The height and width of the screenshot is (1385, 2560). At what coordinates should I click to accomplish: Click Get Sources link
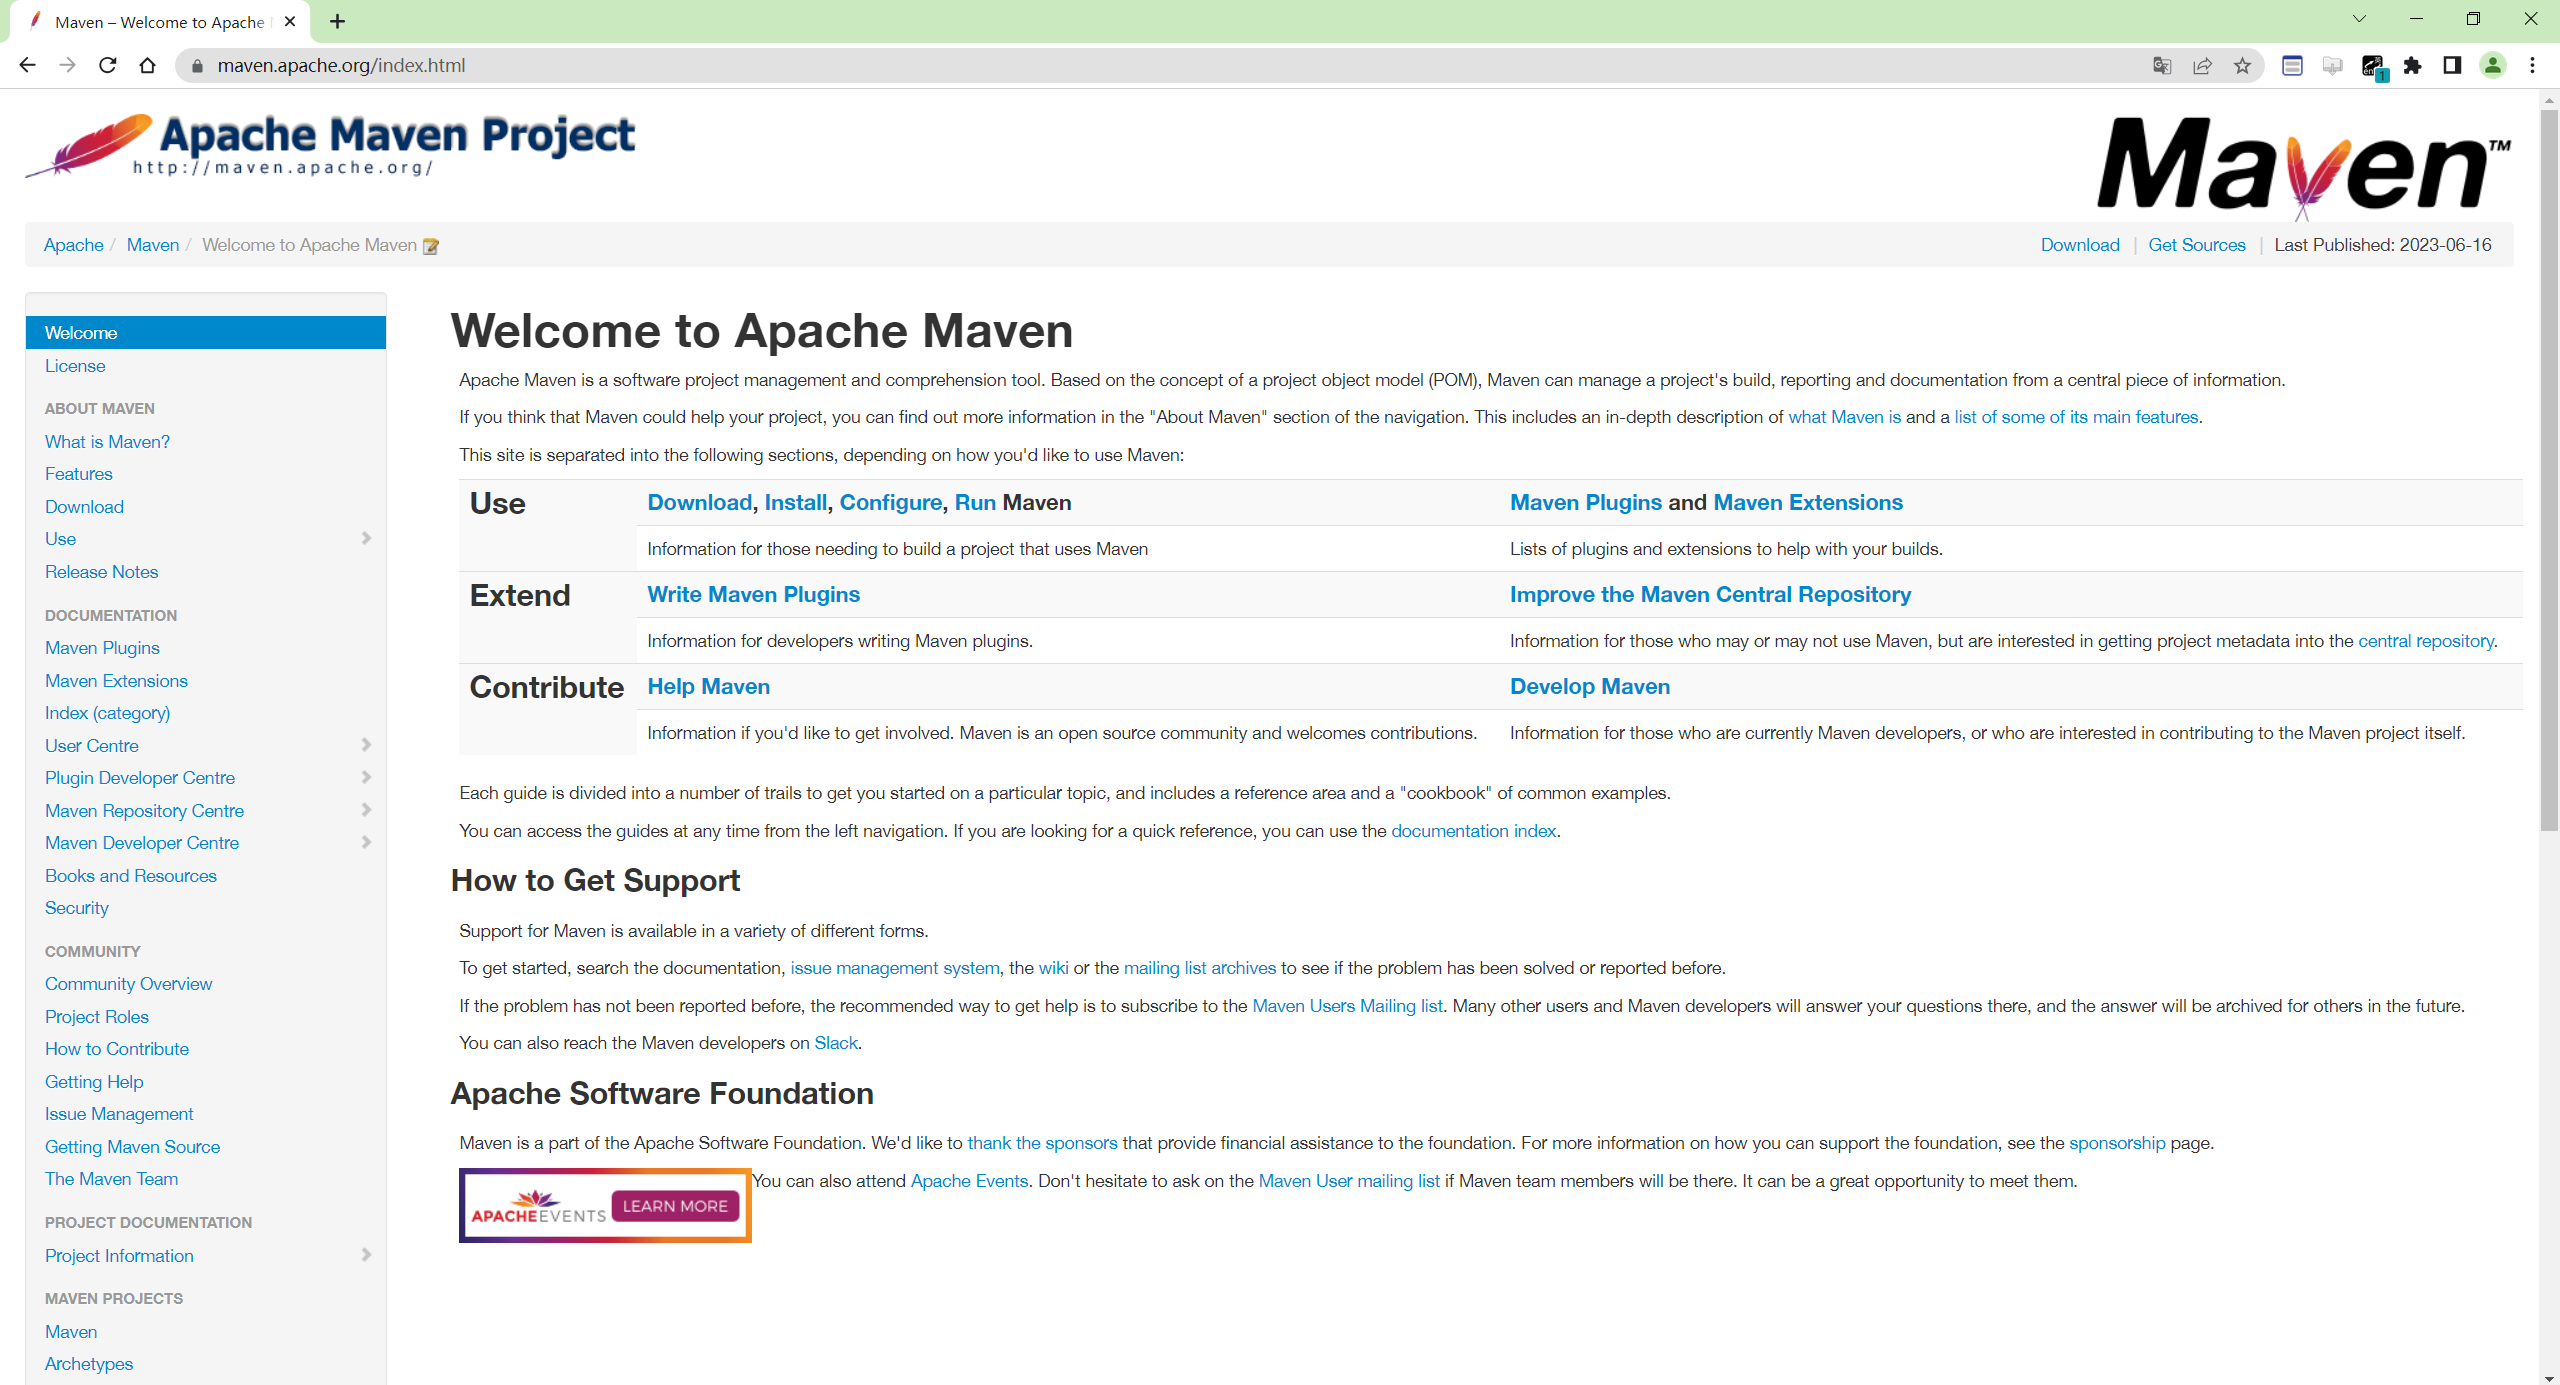[2197, 245]
